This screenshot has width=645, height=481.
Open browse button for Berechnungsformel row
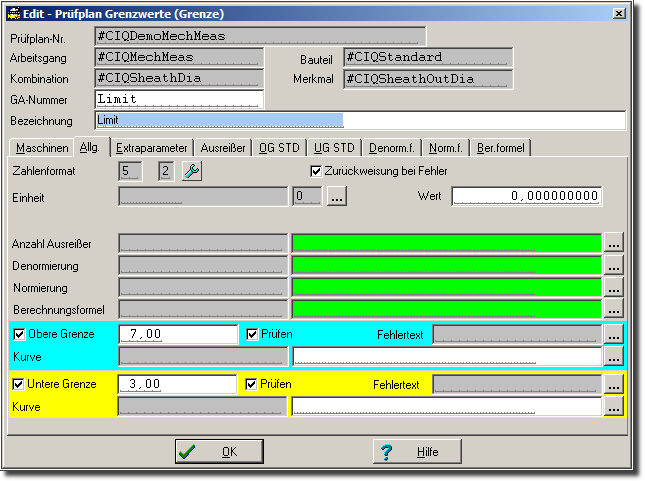click(614, 309)
